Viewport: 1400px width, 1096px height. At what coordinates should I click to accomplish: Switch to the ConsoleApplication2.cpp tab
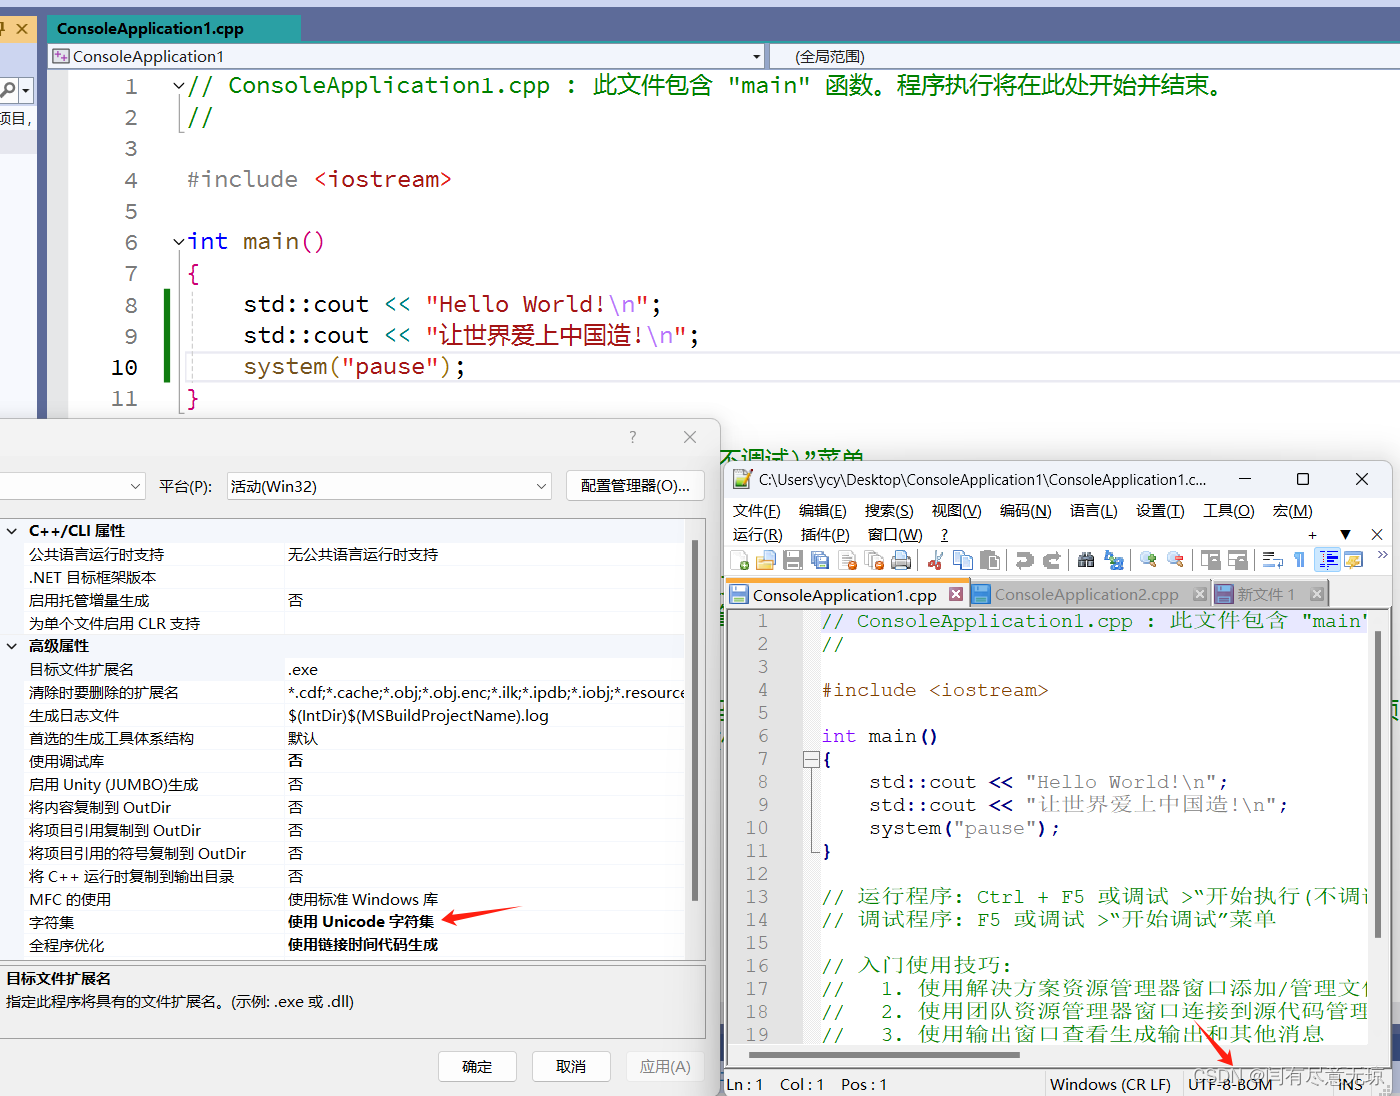coord(1085,593)
